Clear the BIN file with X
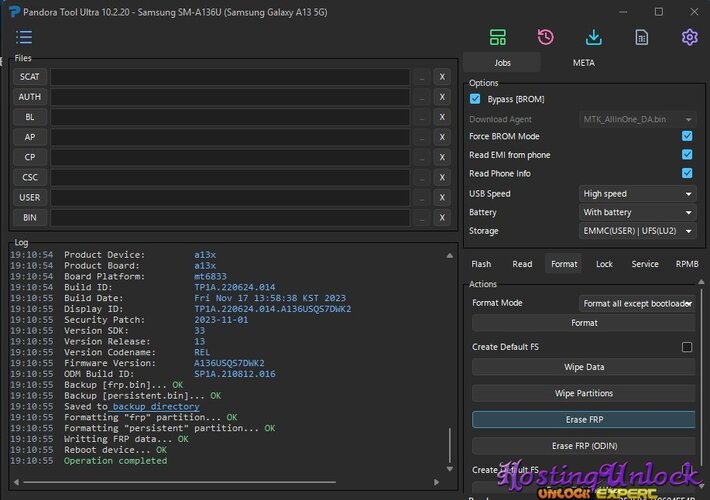710x500 pixels. (442, 217)
